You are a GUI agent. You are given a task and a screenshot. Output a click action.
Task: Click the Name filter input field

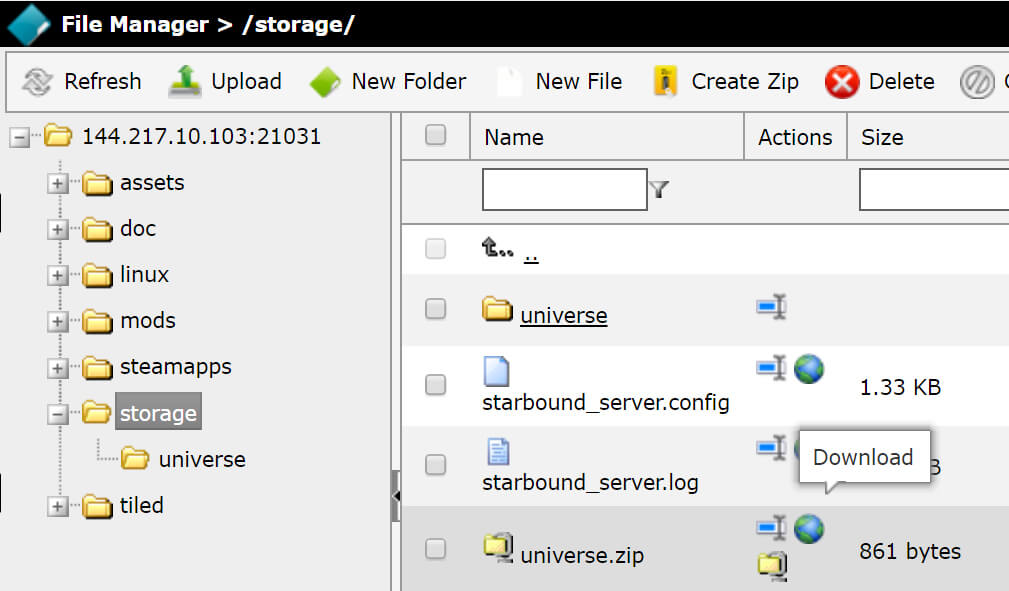click(564, 189)
